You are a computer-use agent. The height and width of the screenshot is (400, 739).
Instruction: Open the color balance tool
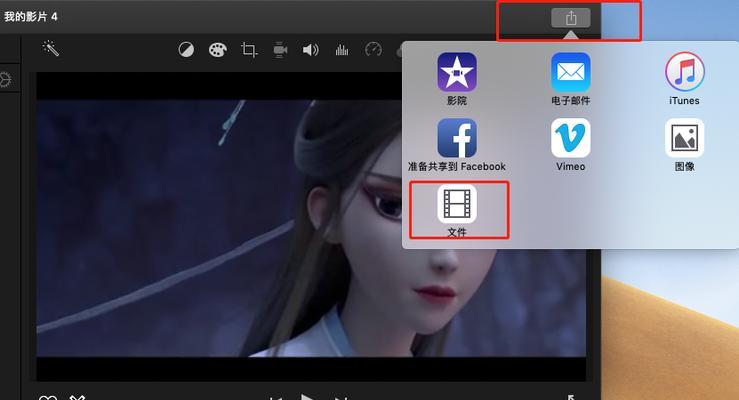click(186, 49)
